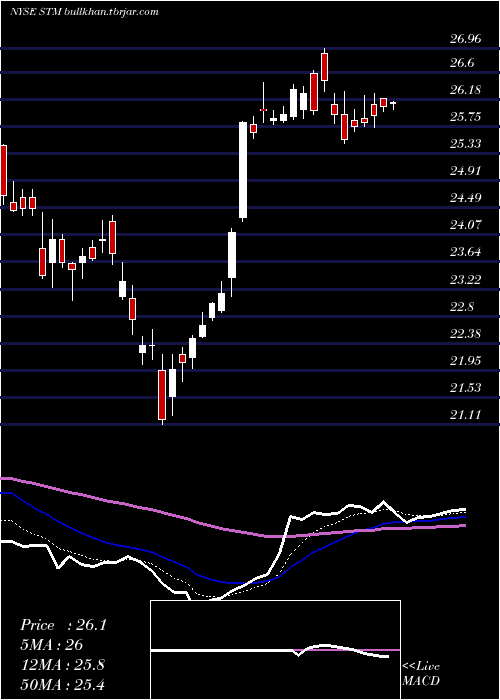Click the NYSE STM bullkhan.tbrjar.com title text
Screen dimensions: 500x700
click(84, 12)
